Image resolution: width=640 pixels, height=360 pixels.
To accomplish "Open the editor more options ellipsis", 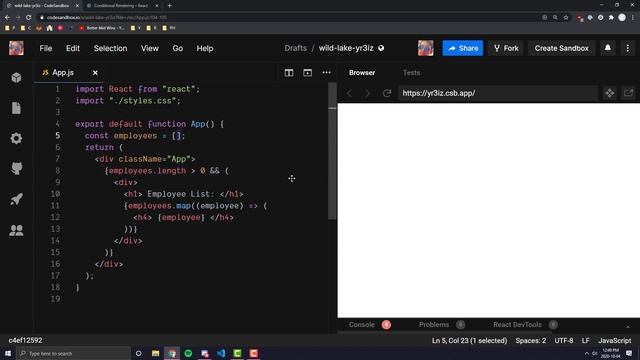I will 327,73.
